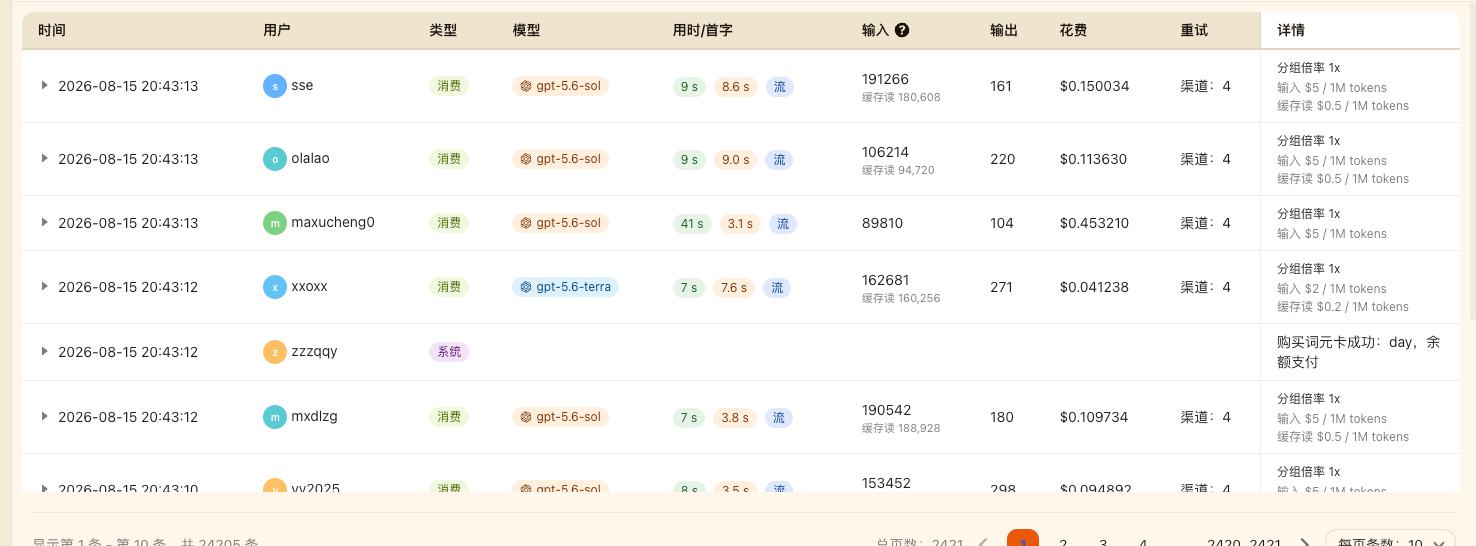The width and height of the screenshot is (1476, 546).
Task: Click the 8.6 s first-token tag
Action: tap(736, 87)
